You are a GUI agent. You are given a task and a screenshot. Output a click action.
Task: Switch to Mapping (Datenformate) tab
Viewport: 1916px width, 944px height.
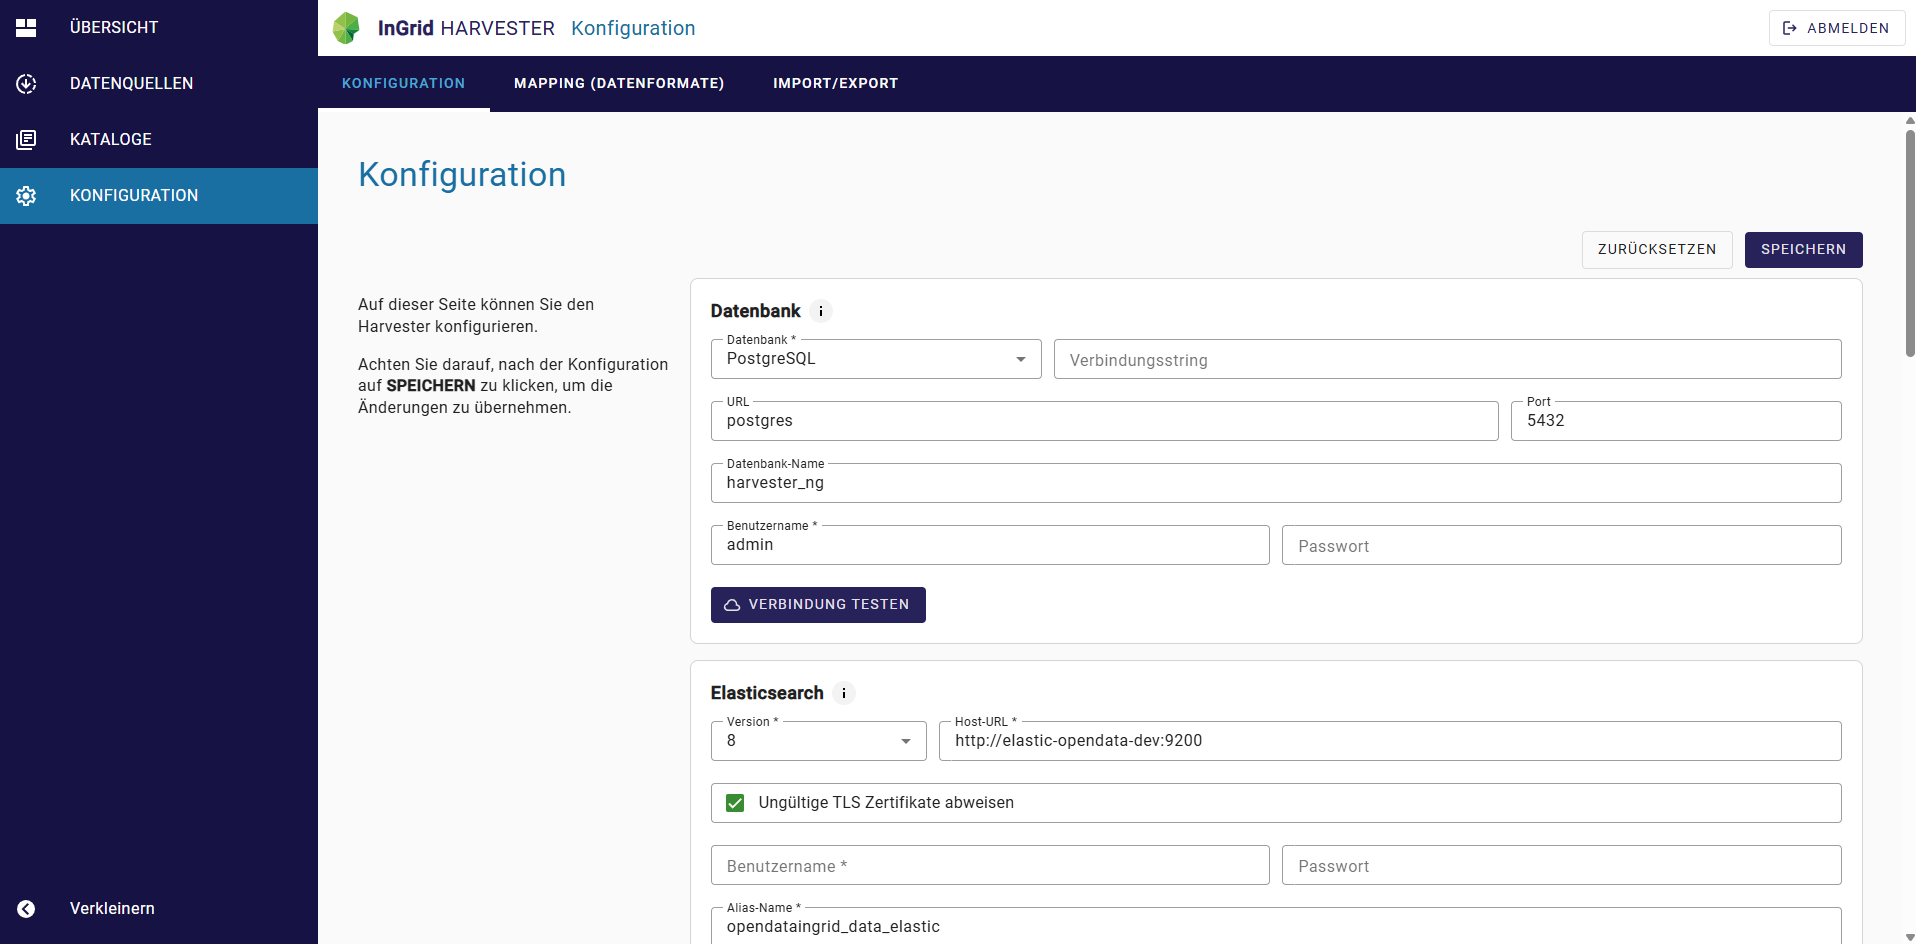click(619, 84)
